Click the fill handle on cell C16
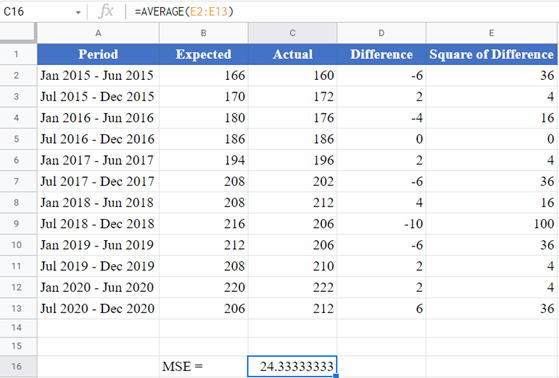559x378 pixels. click(336, 376)
